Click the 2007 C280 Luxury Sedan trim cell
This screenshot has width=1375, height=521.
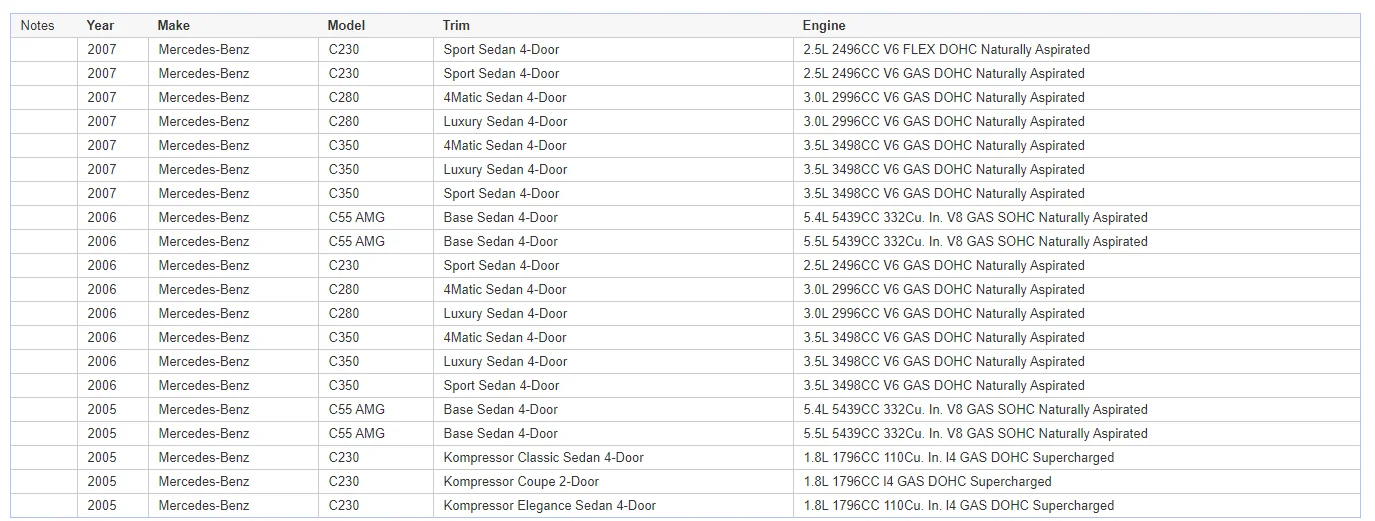614,121
